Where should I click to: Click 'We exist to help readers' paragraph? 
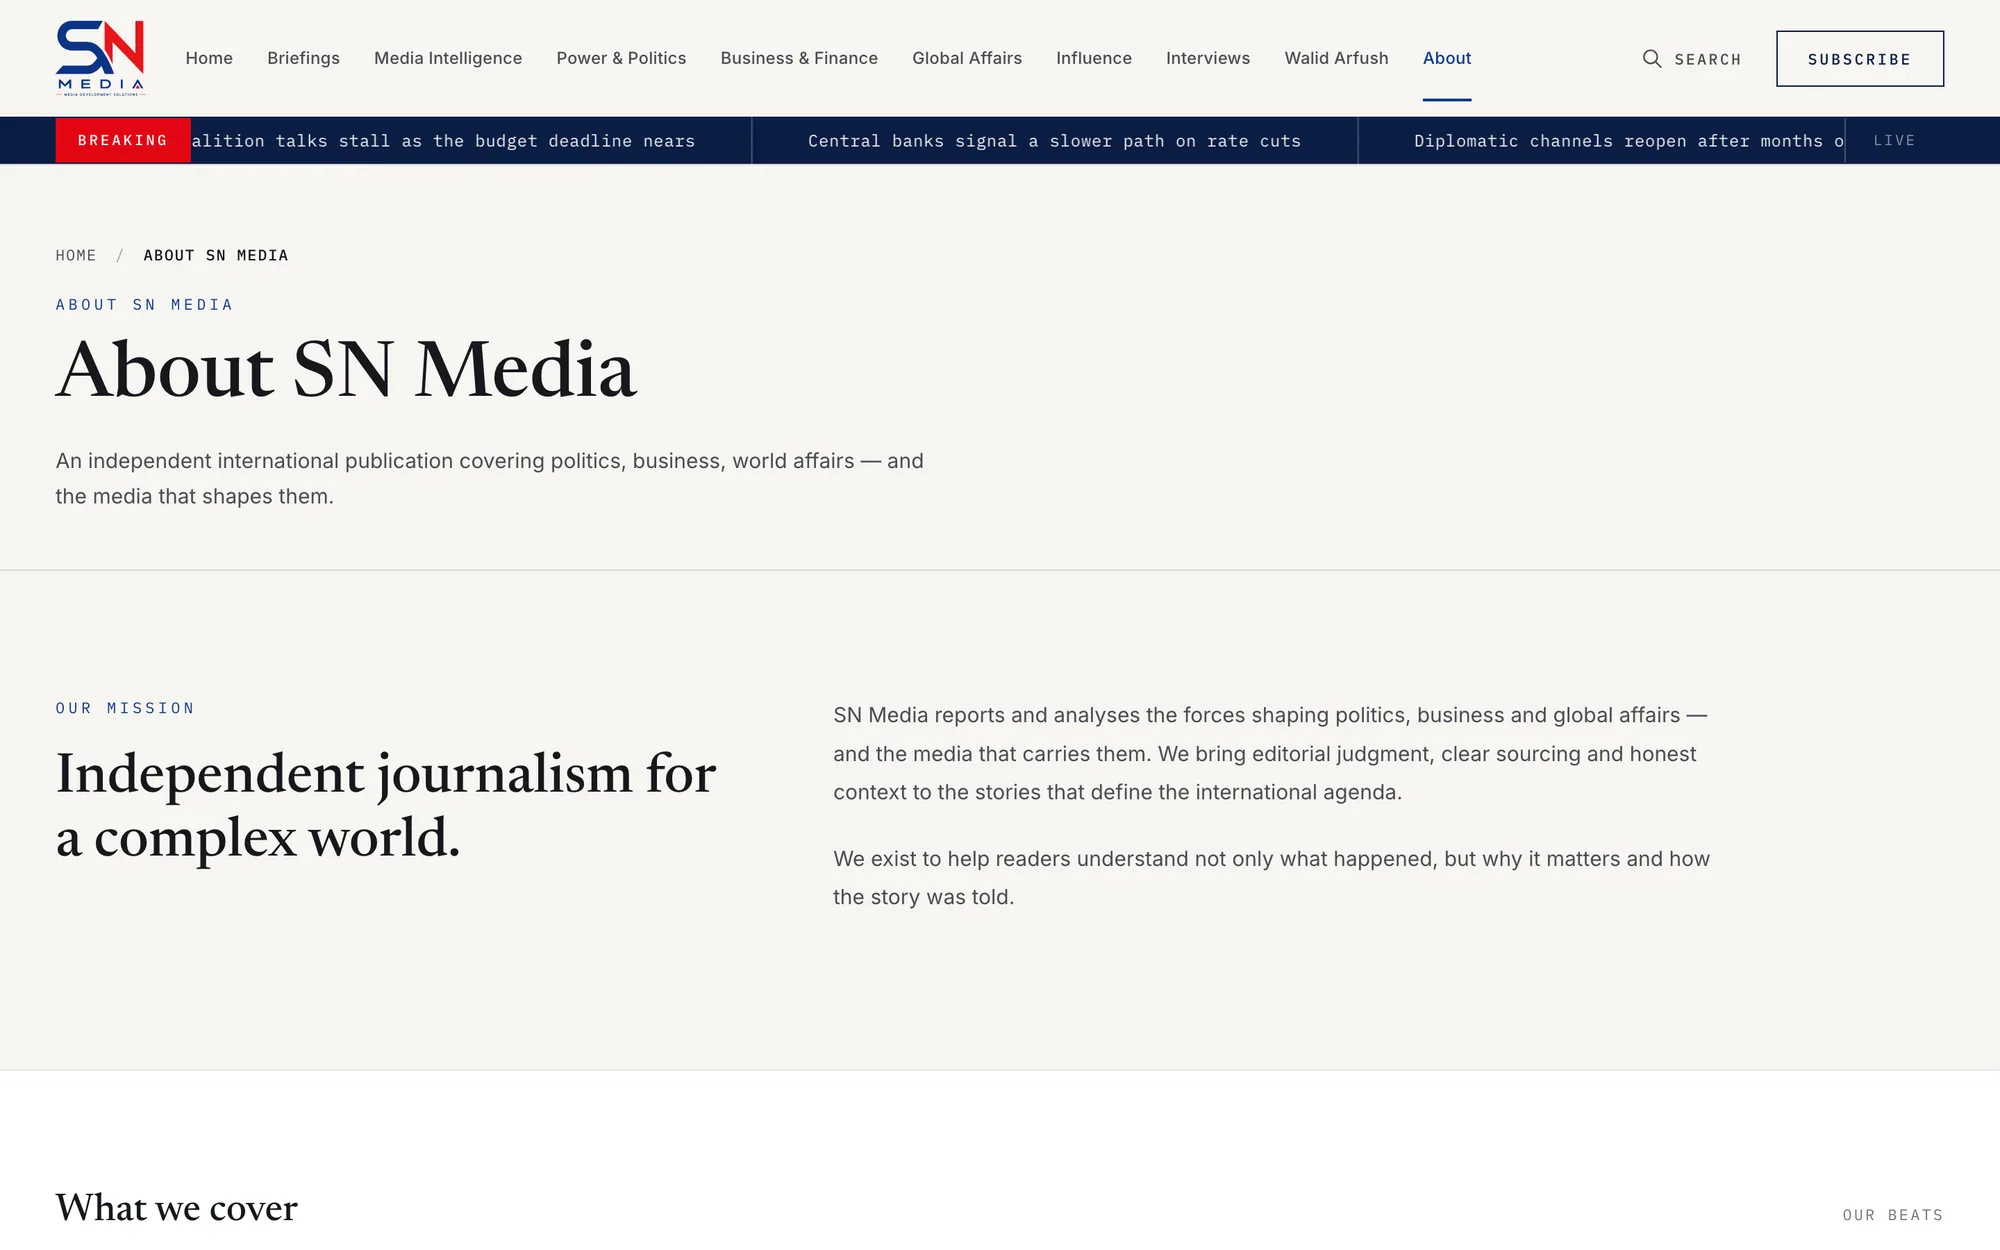click(1272, 878)
